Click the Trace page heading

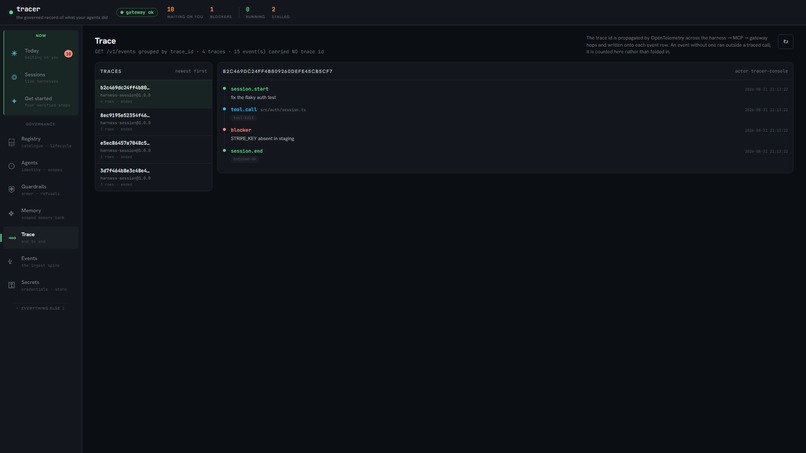tap(105, 41)
